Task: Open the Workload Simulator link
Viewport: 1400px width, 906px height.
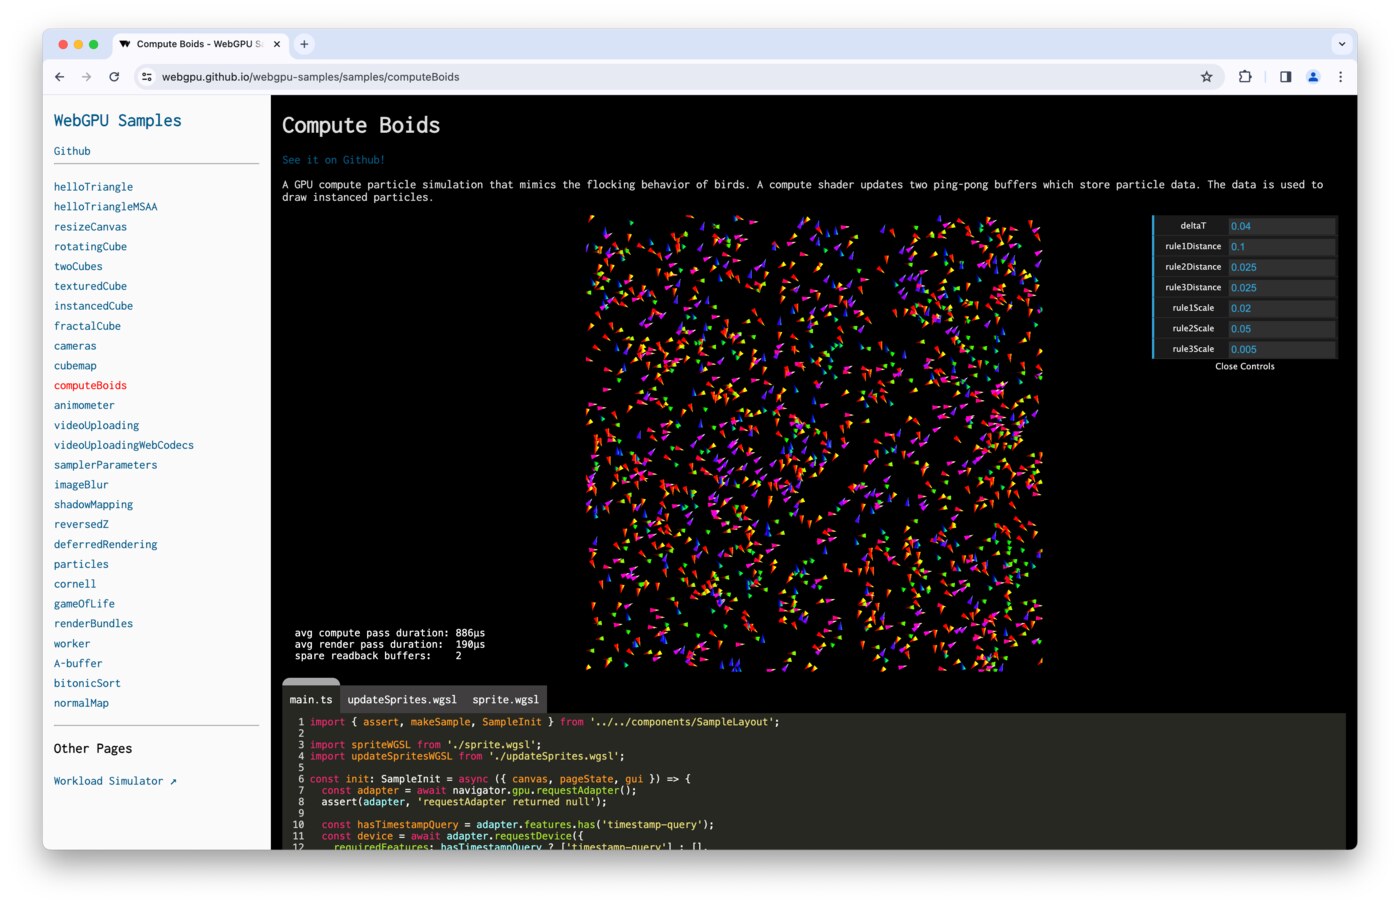Action: pos(115,781)
